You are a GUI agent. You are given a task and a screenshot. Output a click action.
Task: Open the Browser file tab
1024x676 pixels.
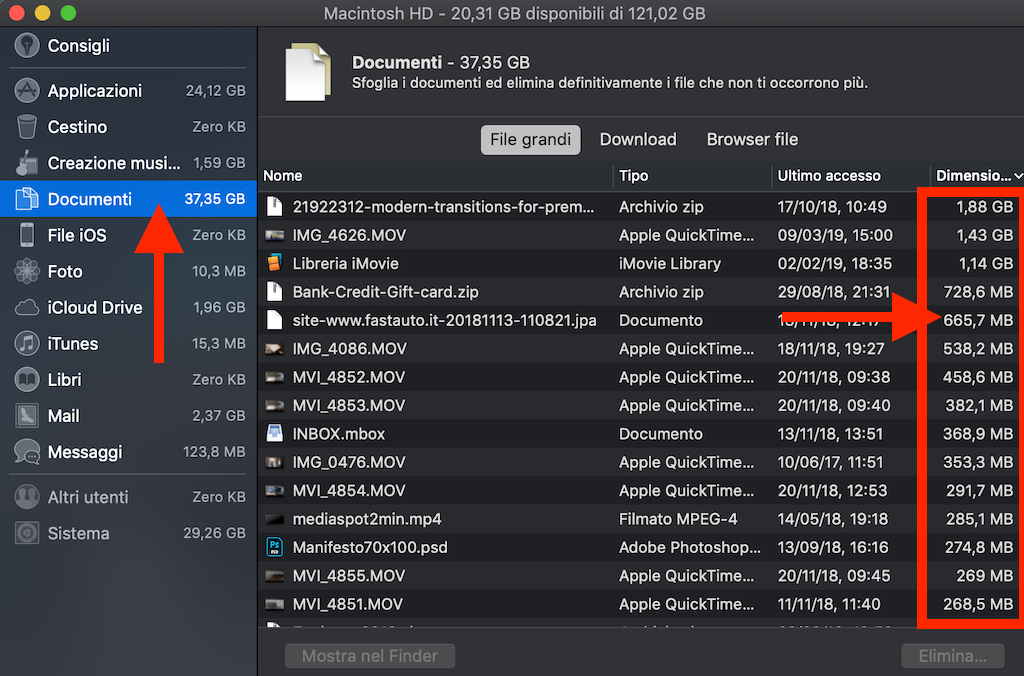click(752, 140)
